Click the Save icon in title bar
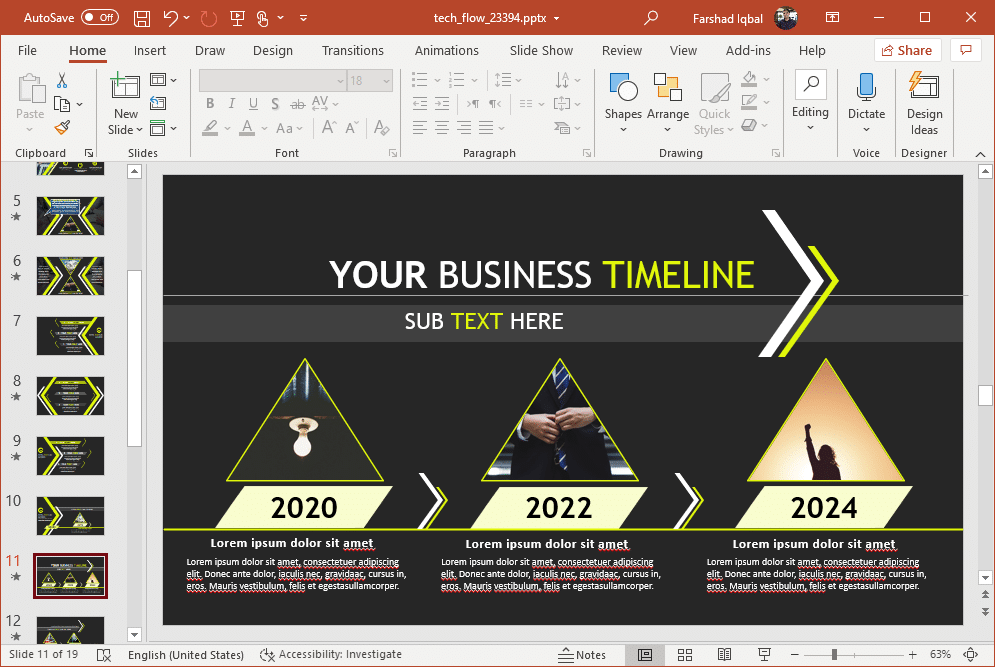Image resolution: width=995 pixels, height=667 pixels. 142,18
